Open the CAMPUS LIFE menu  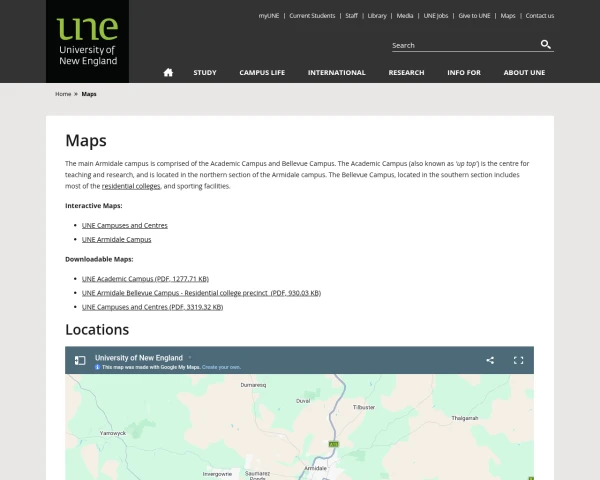pyautogui.click(x=262, y=72)
